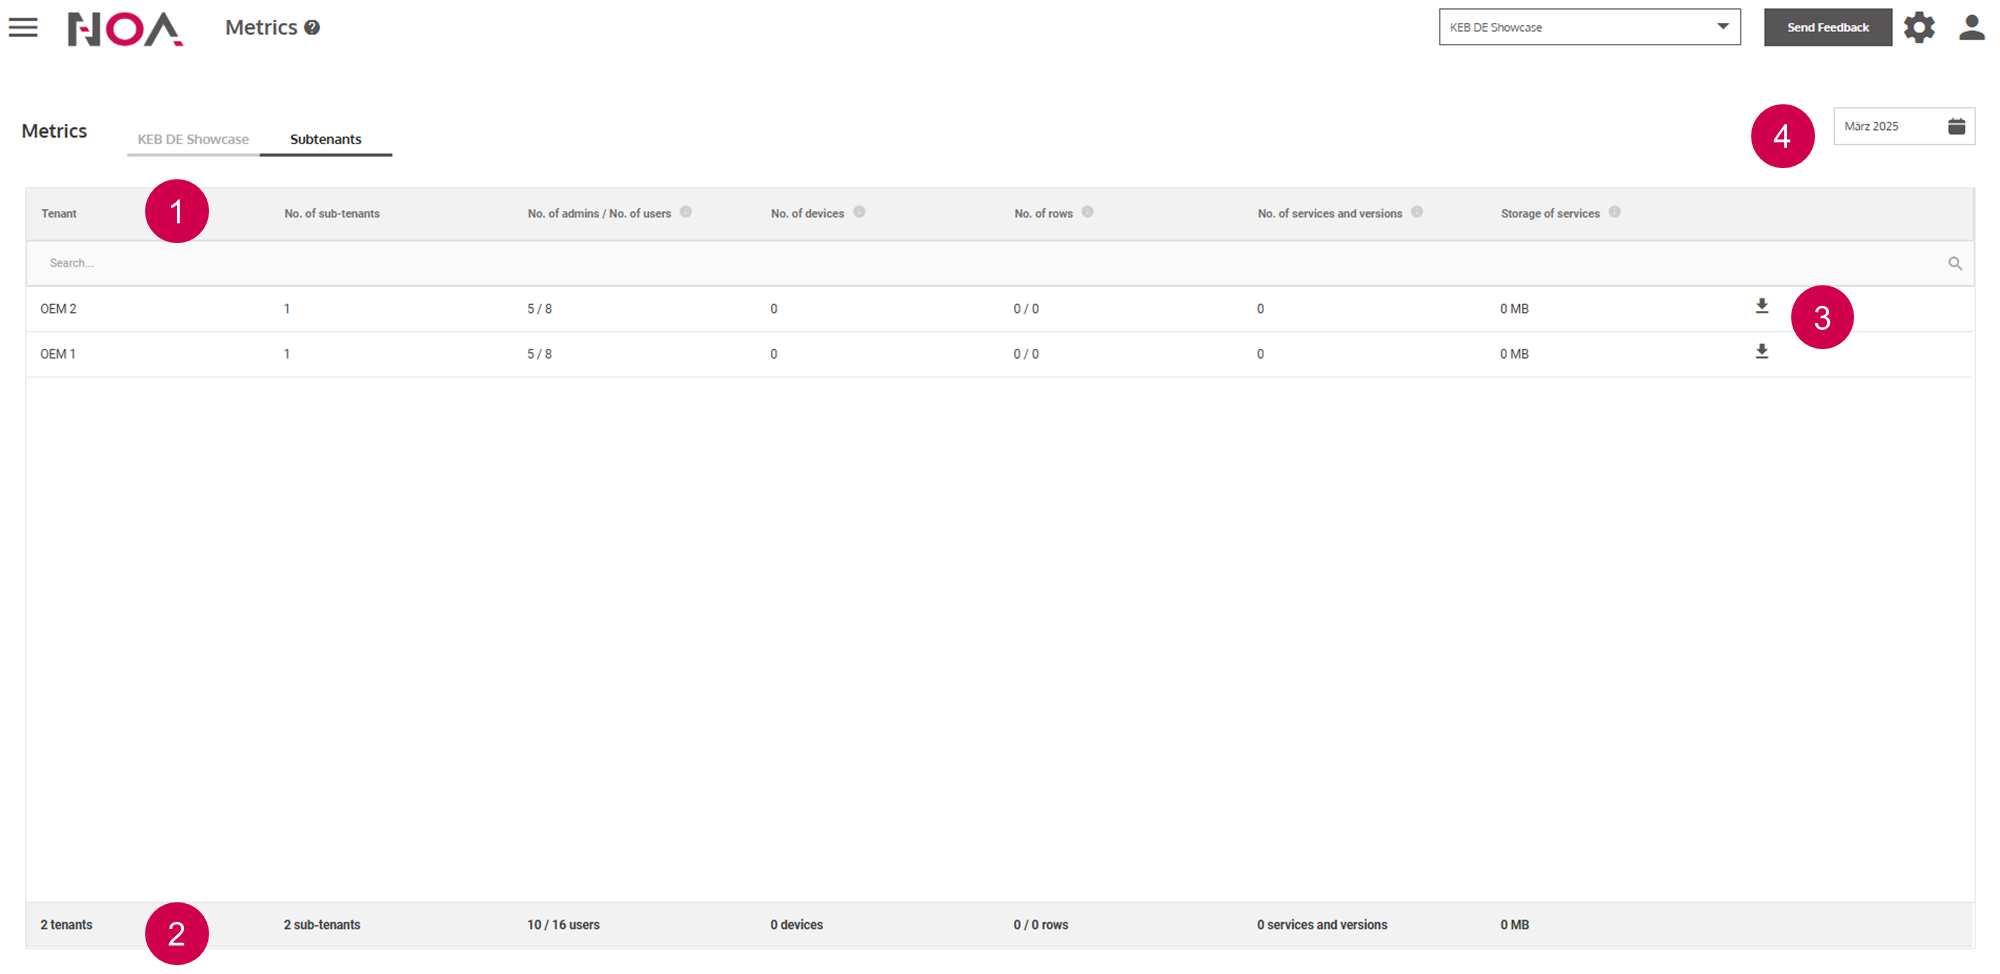Click the NOA logo
The image size is (2000, 974).
(x=125, y=29)
